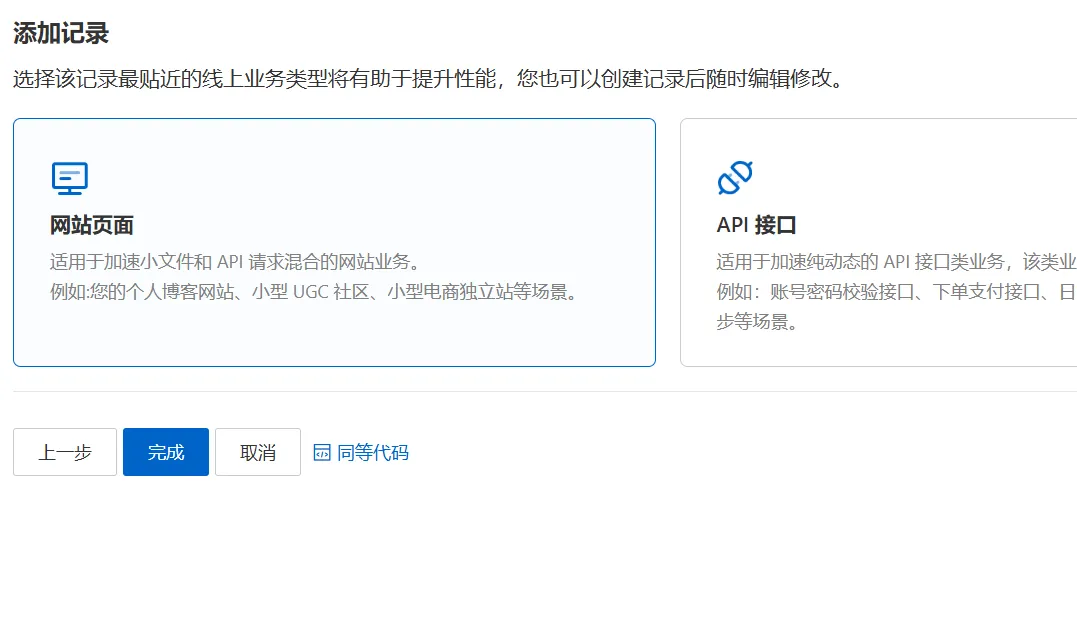Click the 网站页面 card title text

[x=87, y=224]
